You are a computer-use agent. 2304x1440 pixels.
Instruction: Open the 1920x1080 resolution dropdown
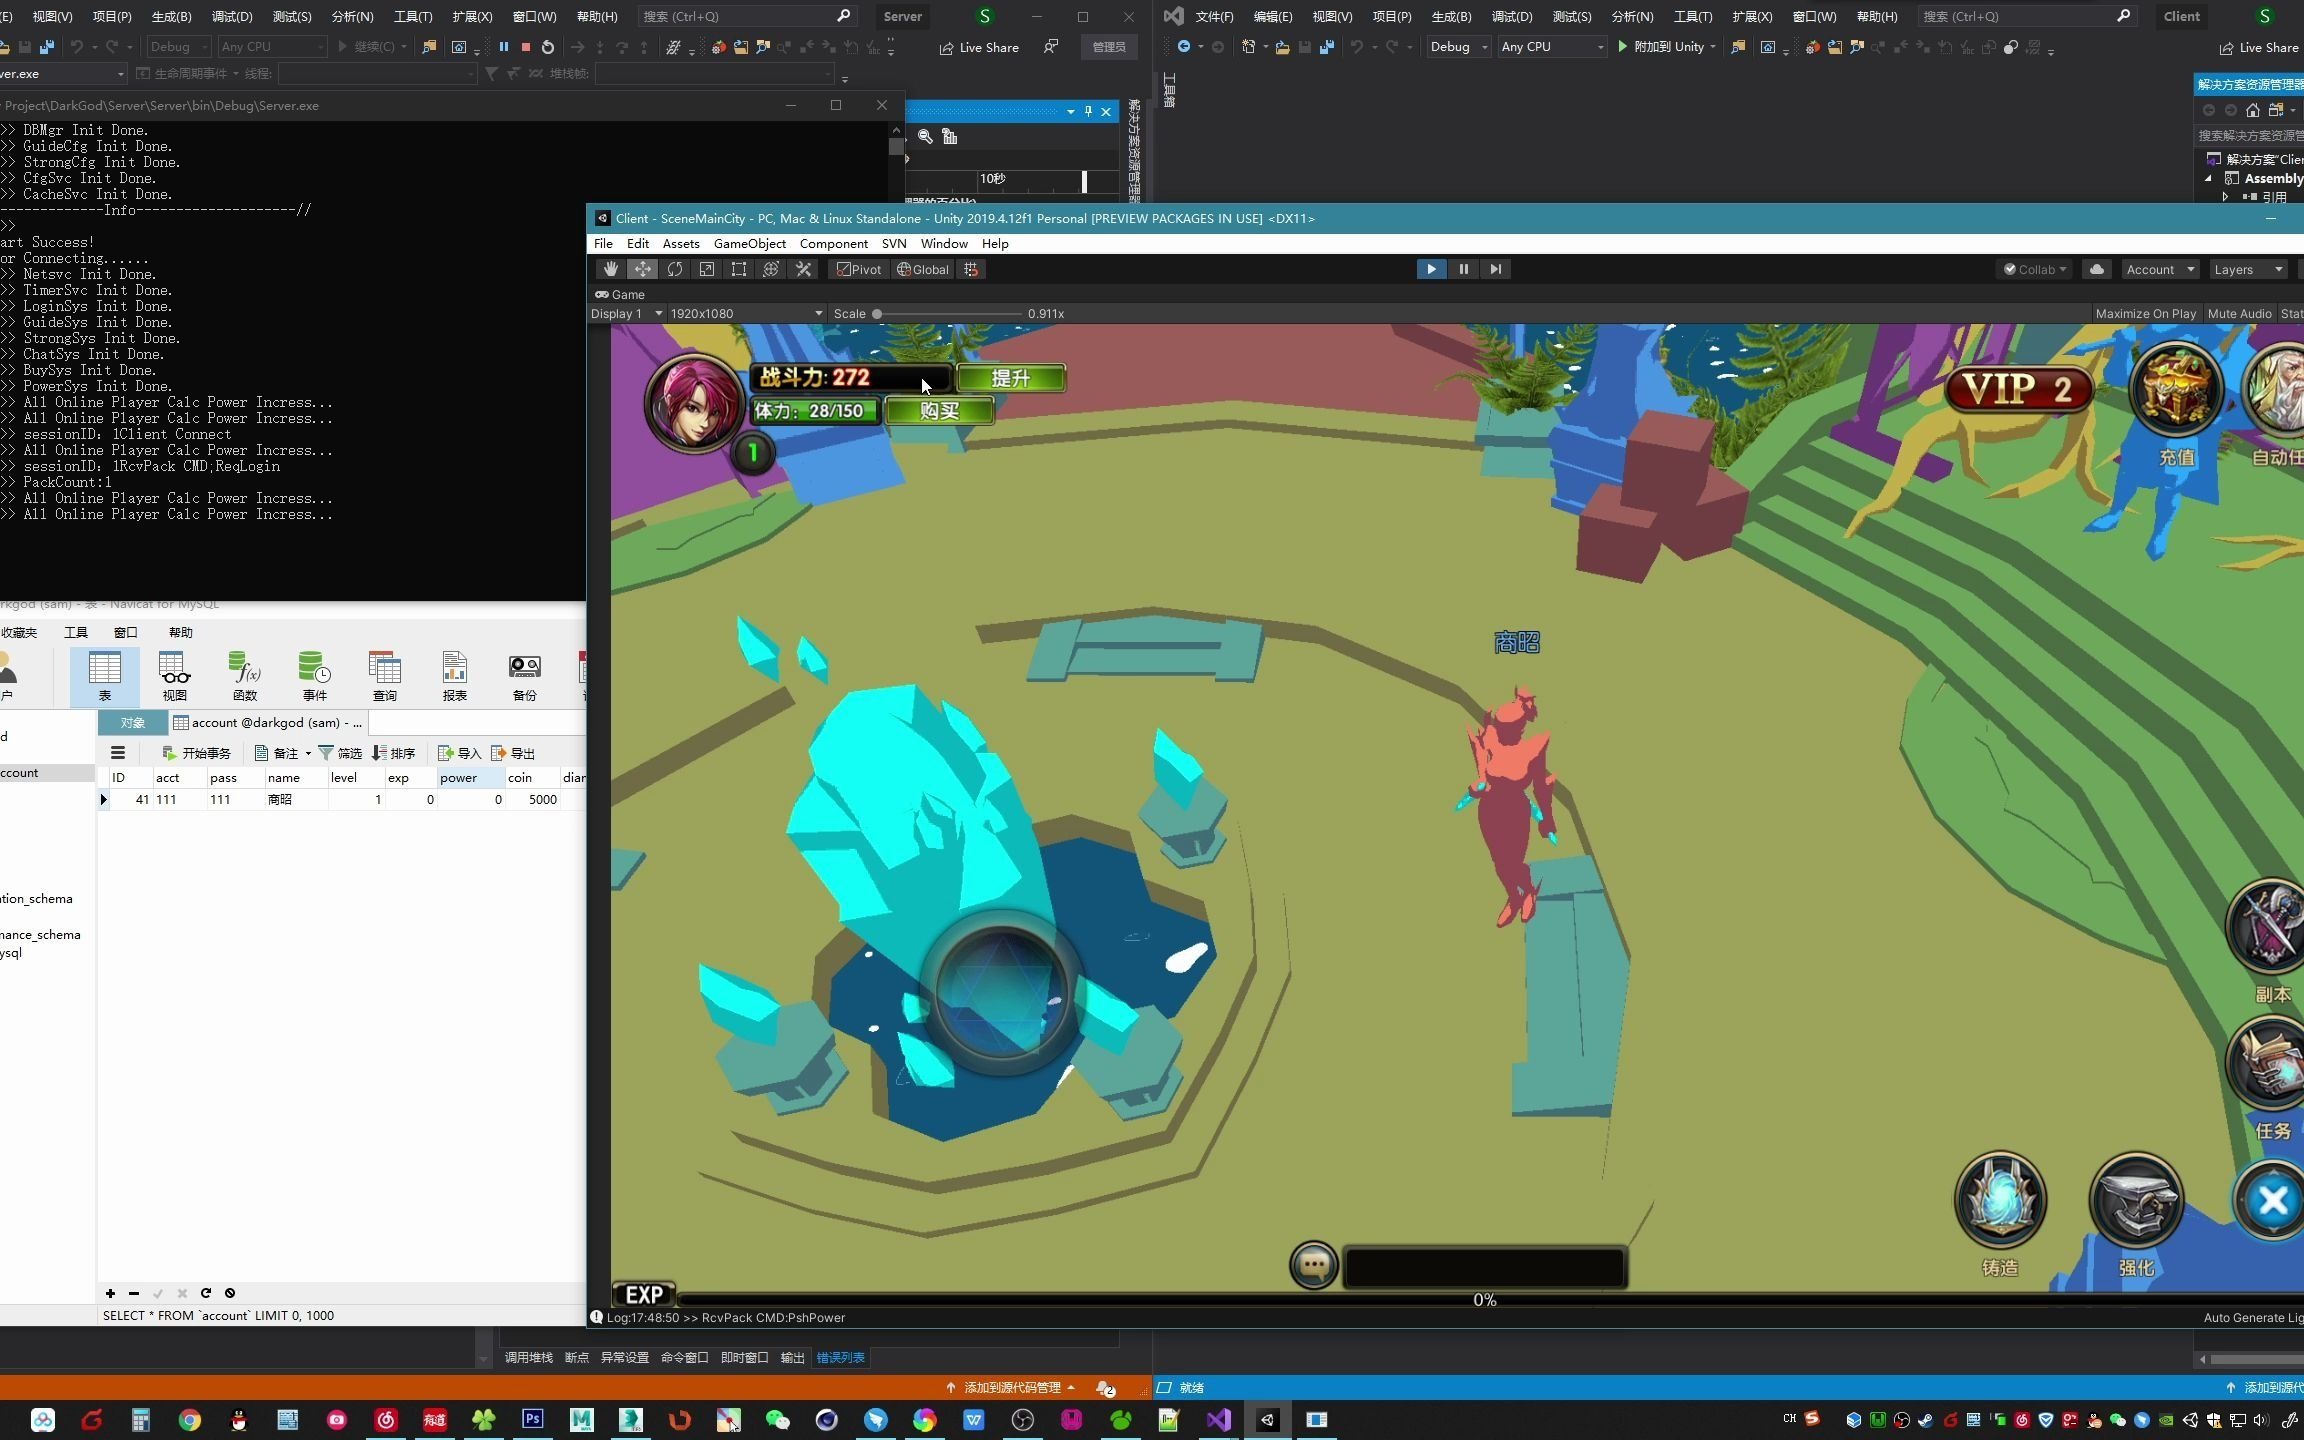pos(746,313)
